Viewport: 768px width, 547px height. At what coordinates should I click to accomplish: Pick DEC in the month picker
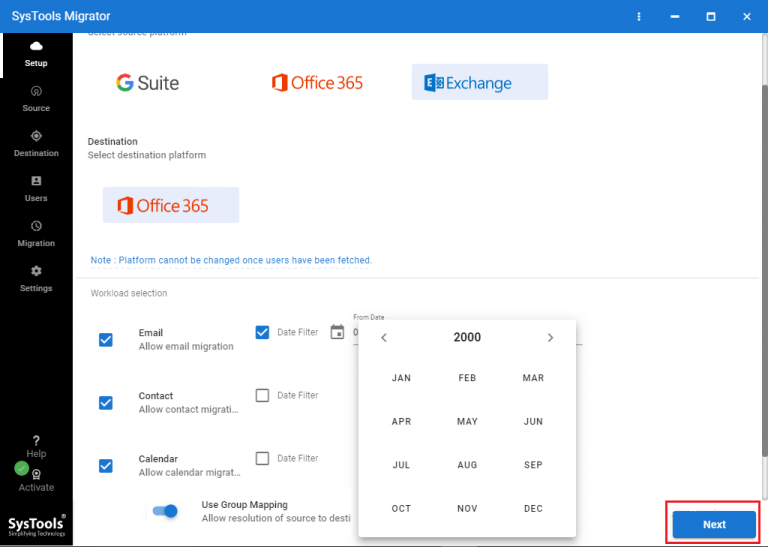pyautogui.click(x=533, y=508)
